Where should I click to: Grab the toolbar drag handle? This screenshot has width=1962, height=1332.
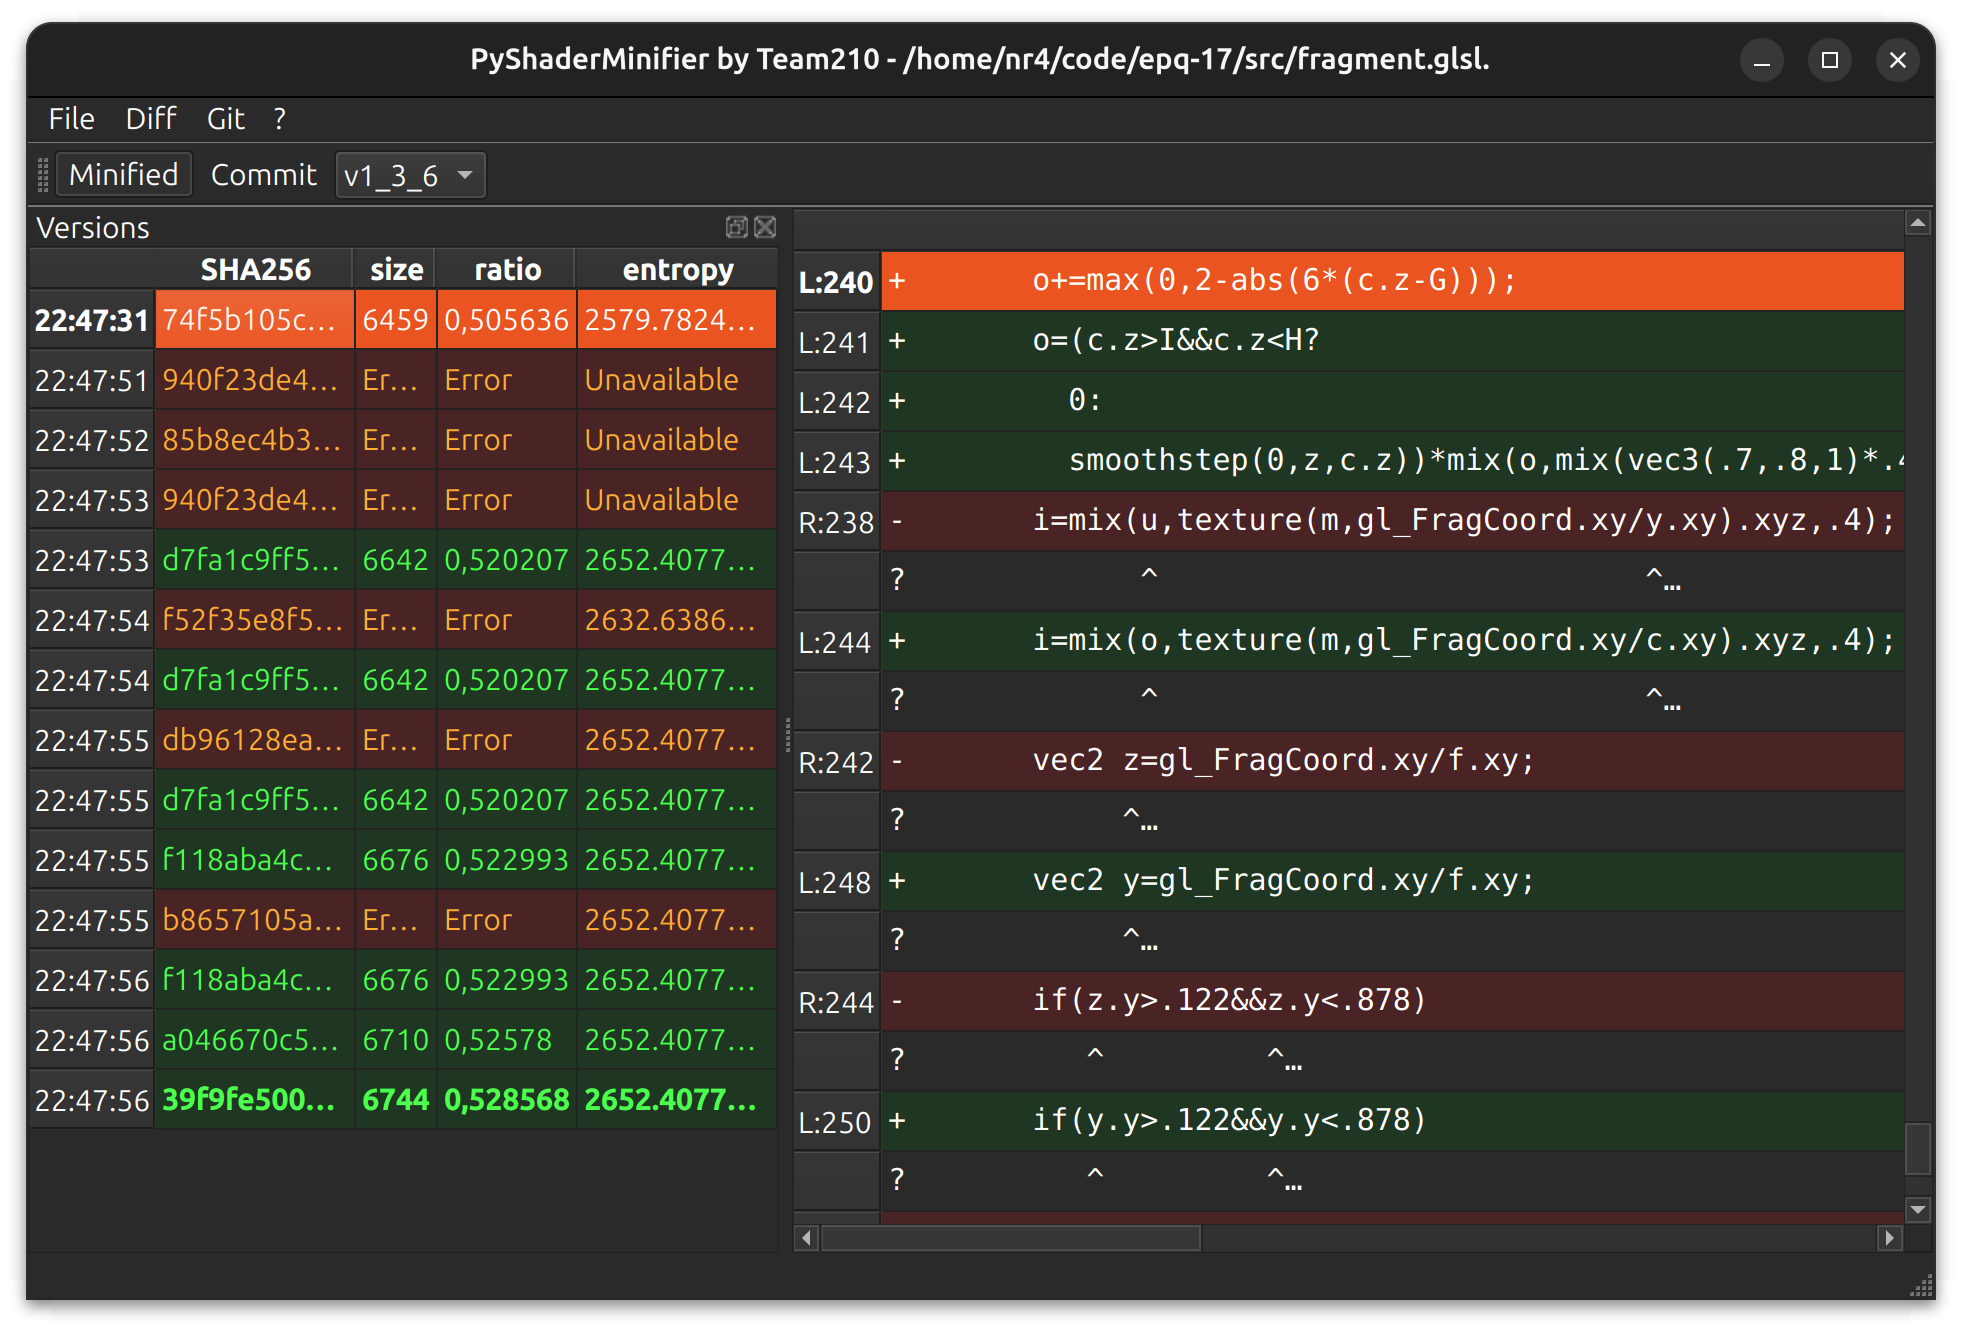pyautogui.click(x=43, y=175)
